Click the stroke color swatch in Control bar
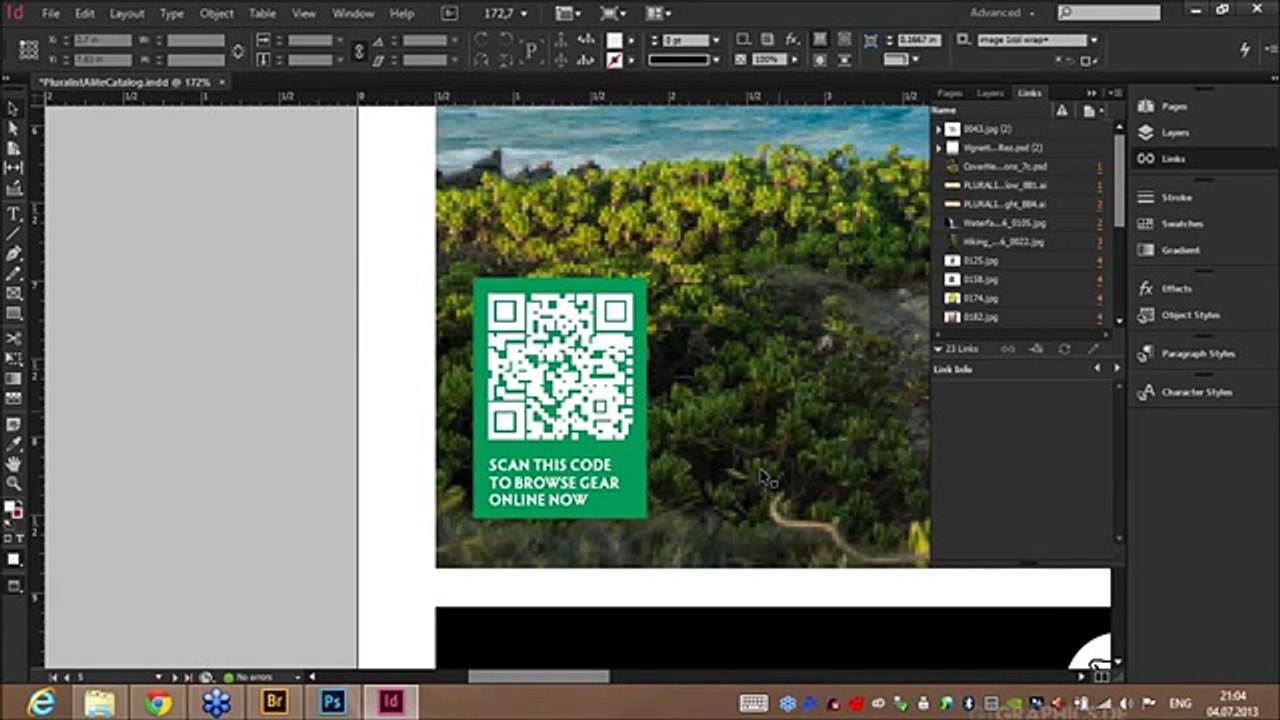Viewport: 1280px width, 720px height. click(x=614, y=60)
